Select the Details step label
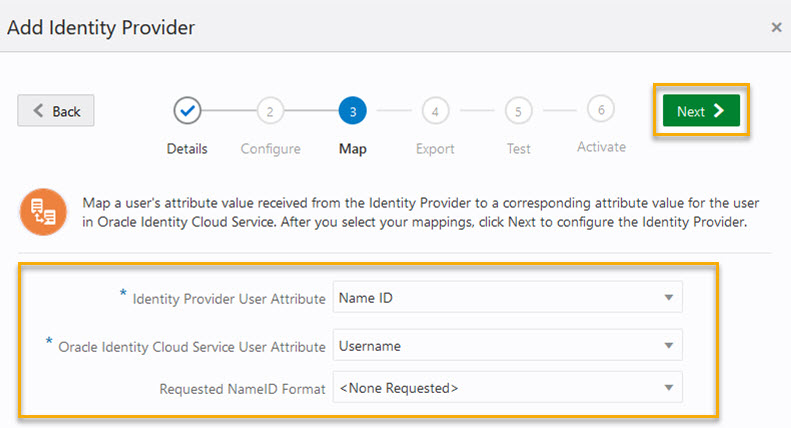This screenshot has height=428, width=791. 187,149
